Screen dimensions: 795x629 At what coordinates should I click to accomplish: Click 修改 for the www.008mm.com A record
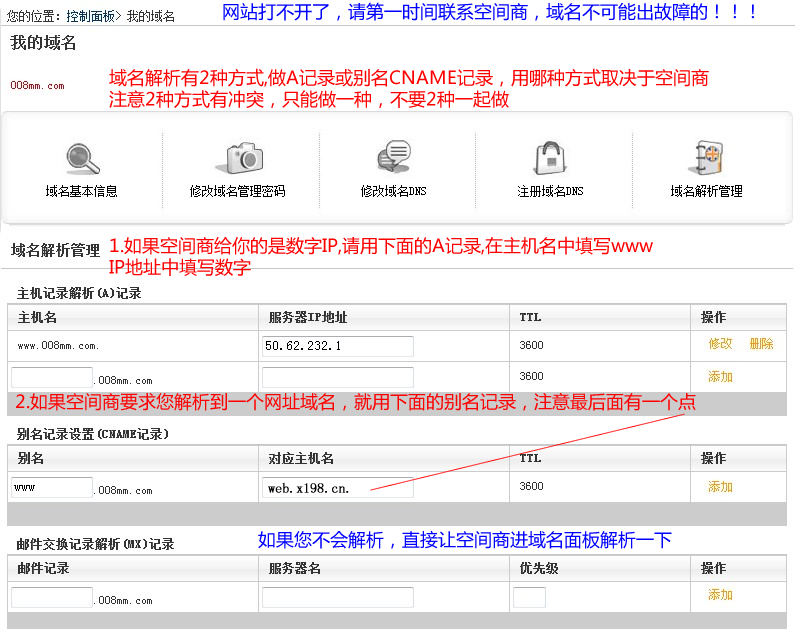click(720, 344)
